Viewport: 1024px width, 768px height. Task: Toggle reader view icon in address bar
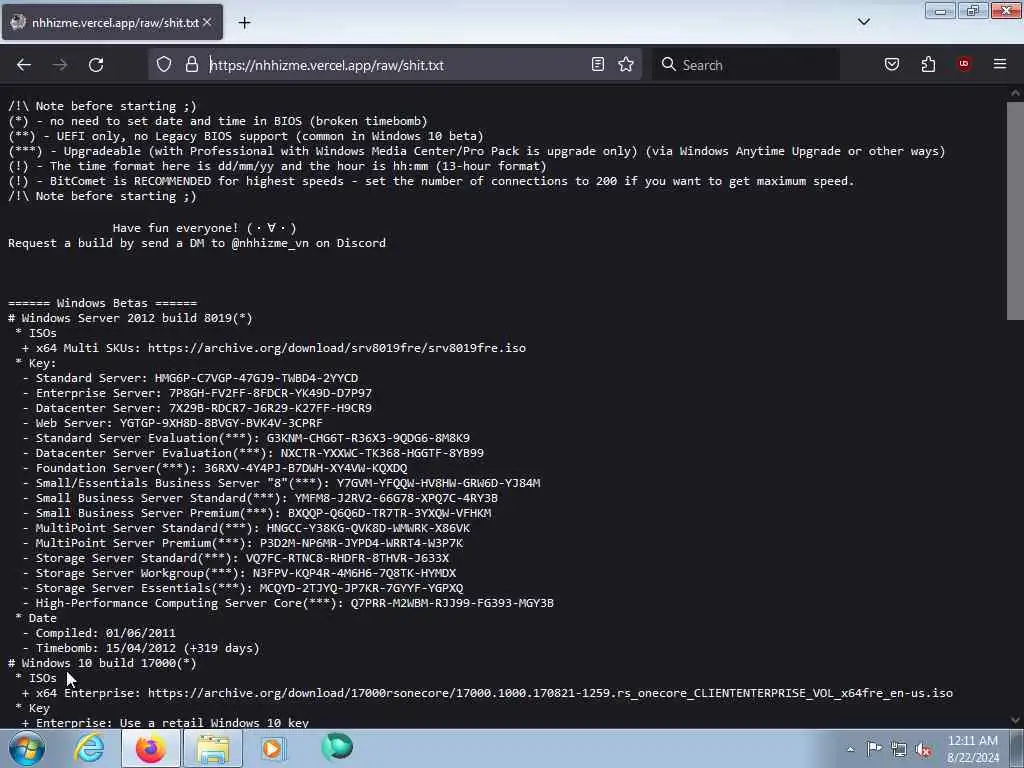(598, 64)
